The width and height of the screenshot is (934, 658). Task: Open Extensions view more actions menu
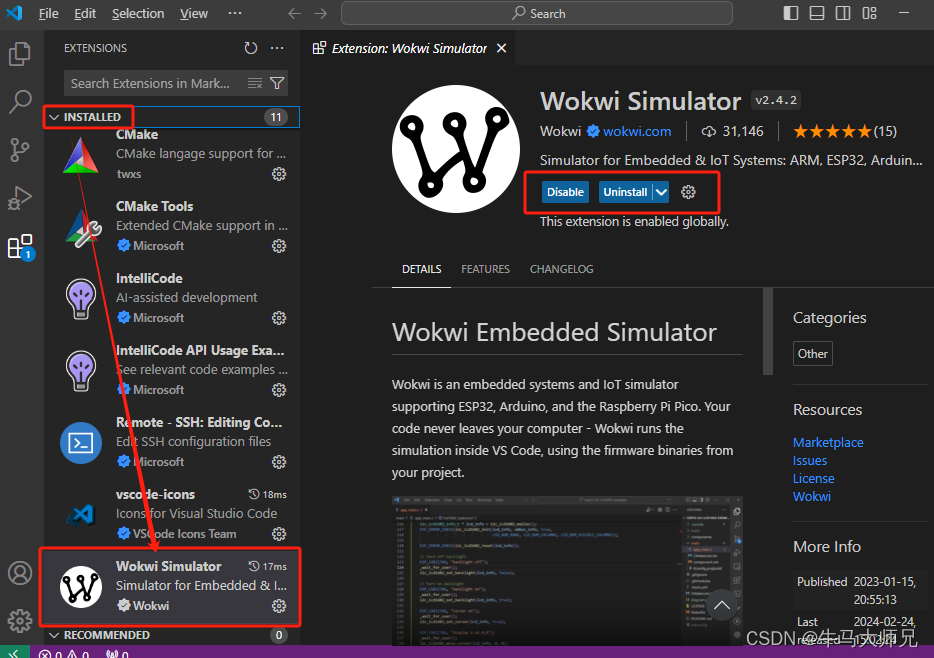coord(277,48)
